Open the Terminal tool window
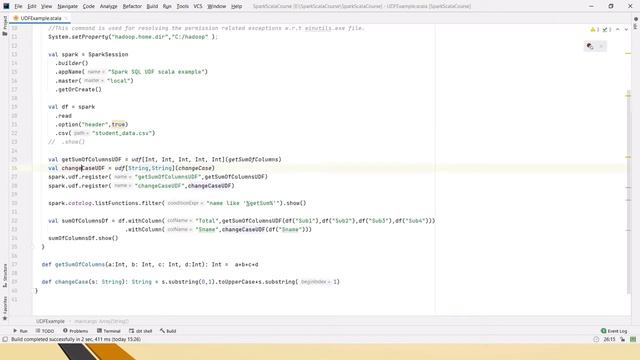The height and width of the screenshot is (360, 640). 109,331
